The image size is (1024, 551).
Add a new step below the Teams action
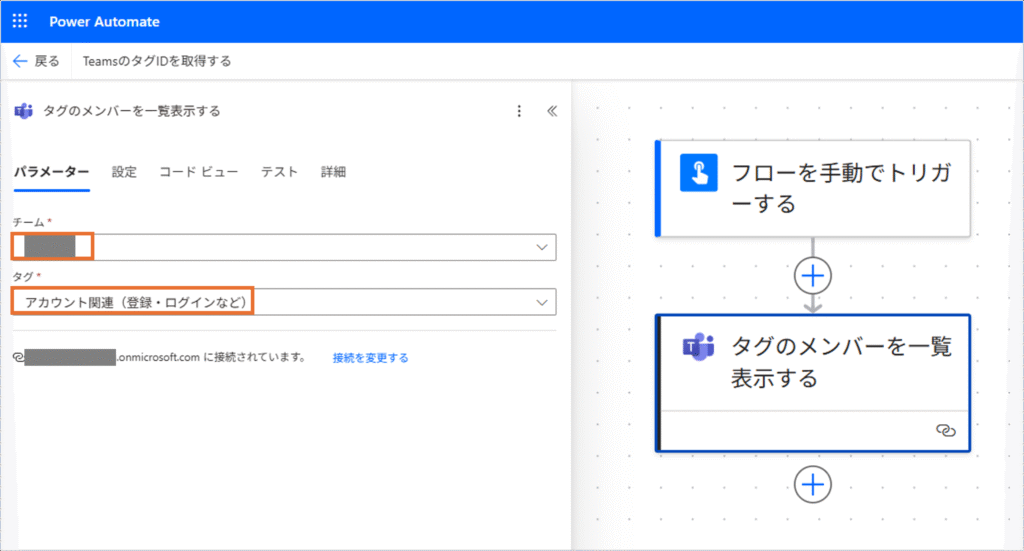[x=812, y=484]
